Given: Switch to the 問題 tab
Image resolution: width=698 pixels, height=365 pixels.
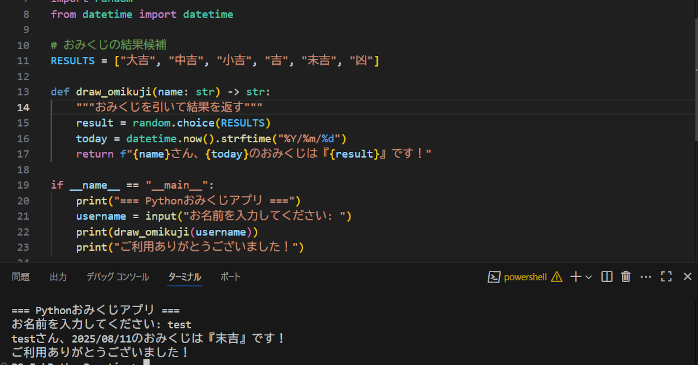Looking at the screenshot, I should tap(20, 277).
